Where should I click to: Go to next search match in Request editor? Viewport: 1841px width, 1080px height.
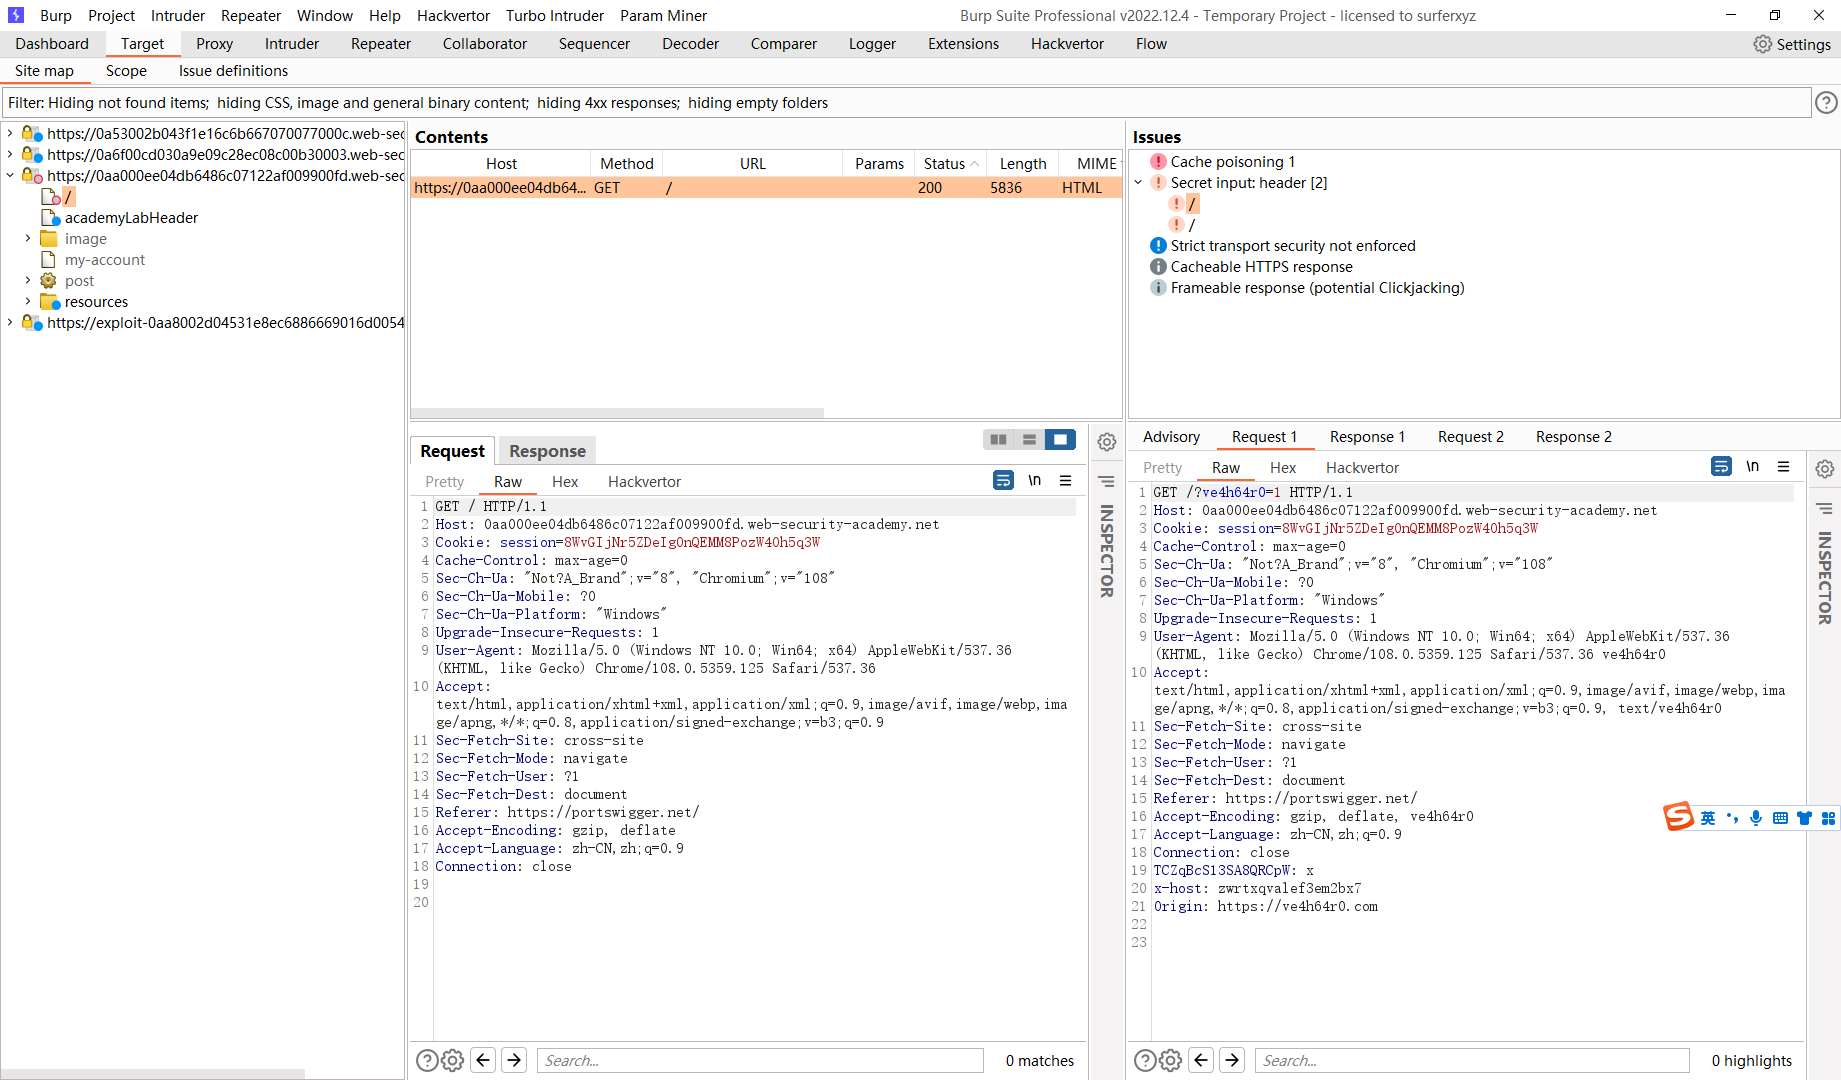514,1060
